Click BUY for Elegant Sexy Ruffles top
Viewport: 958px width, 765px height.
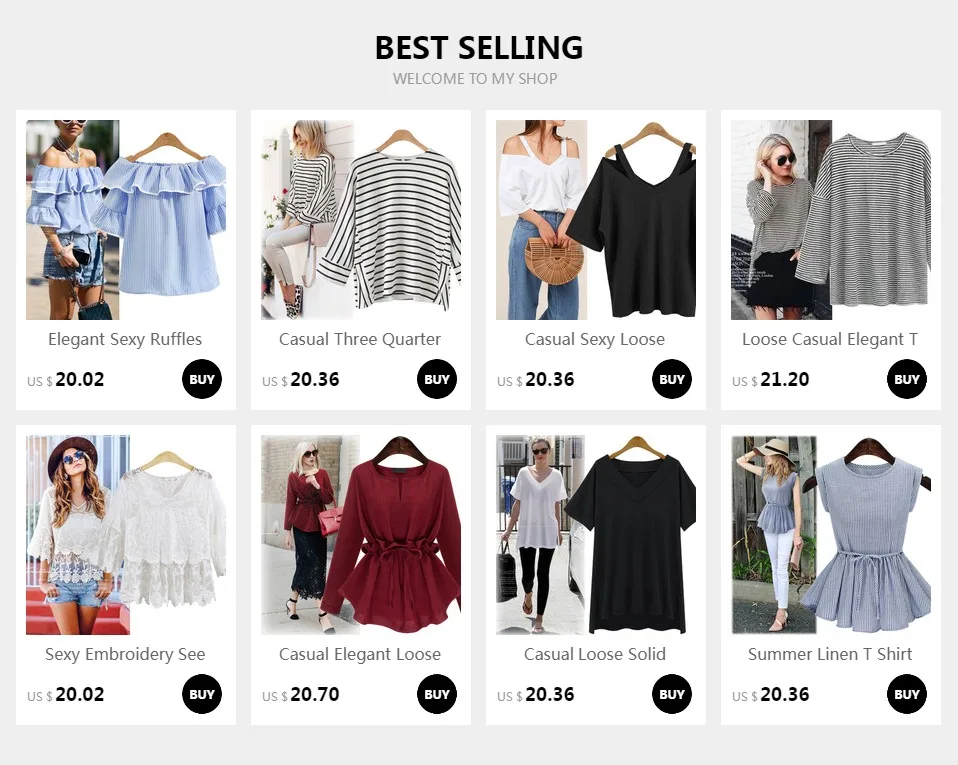pos(202,379)
